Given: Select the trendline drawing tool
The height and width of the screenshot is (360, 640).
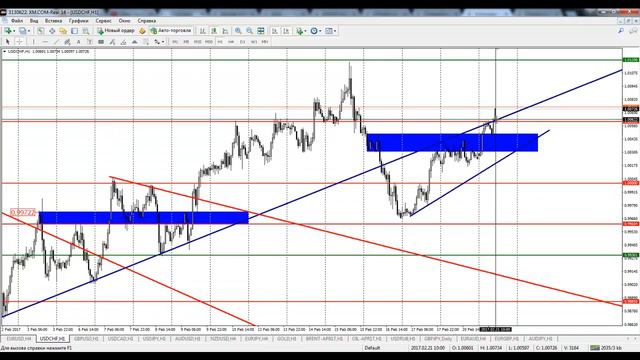Looking at the screenshot, I should [x=56, y=42].
